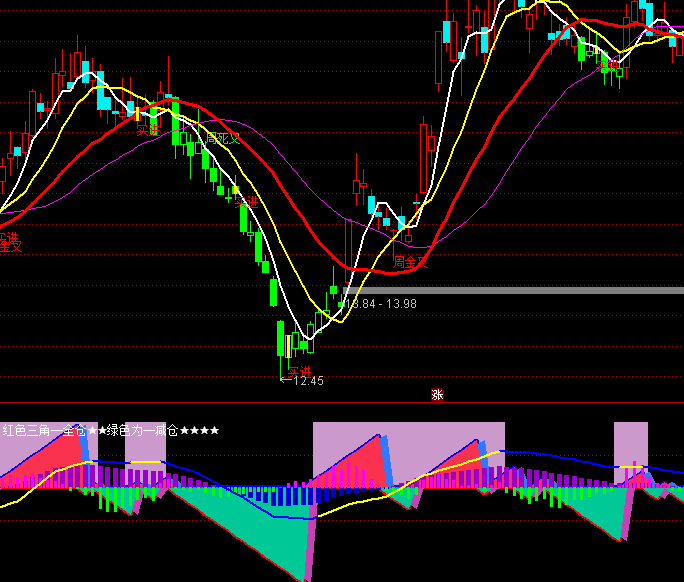Select the 买进 label mid-downtrend

tap(246, 203)
